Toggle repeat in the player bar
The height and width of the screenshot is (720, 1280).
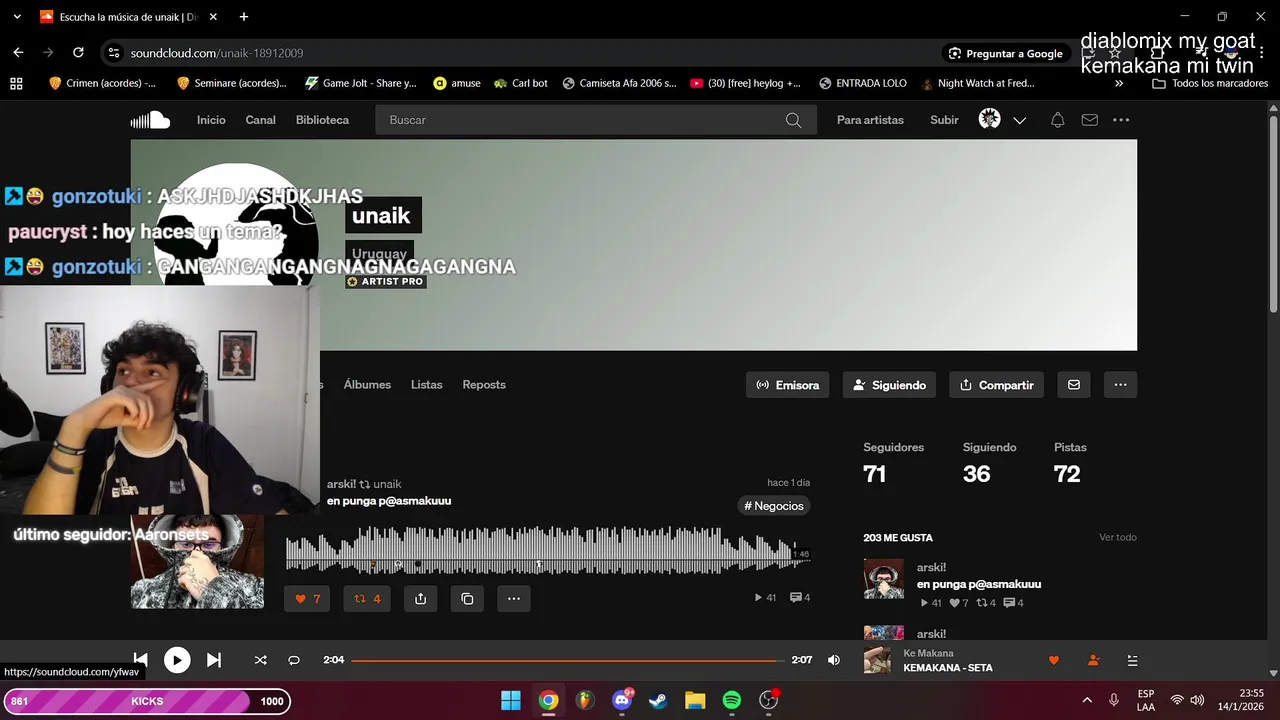[294, 660]
